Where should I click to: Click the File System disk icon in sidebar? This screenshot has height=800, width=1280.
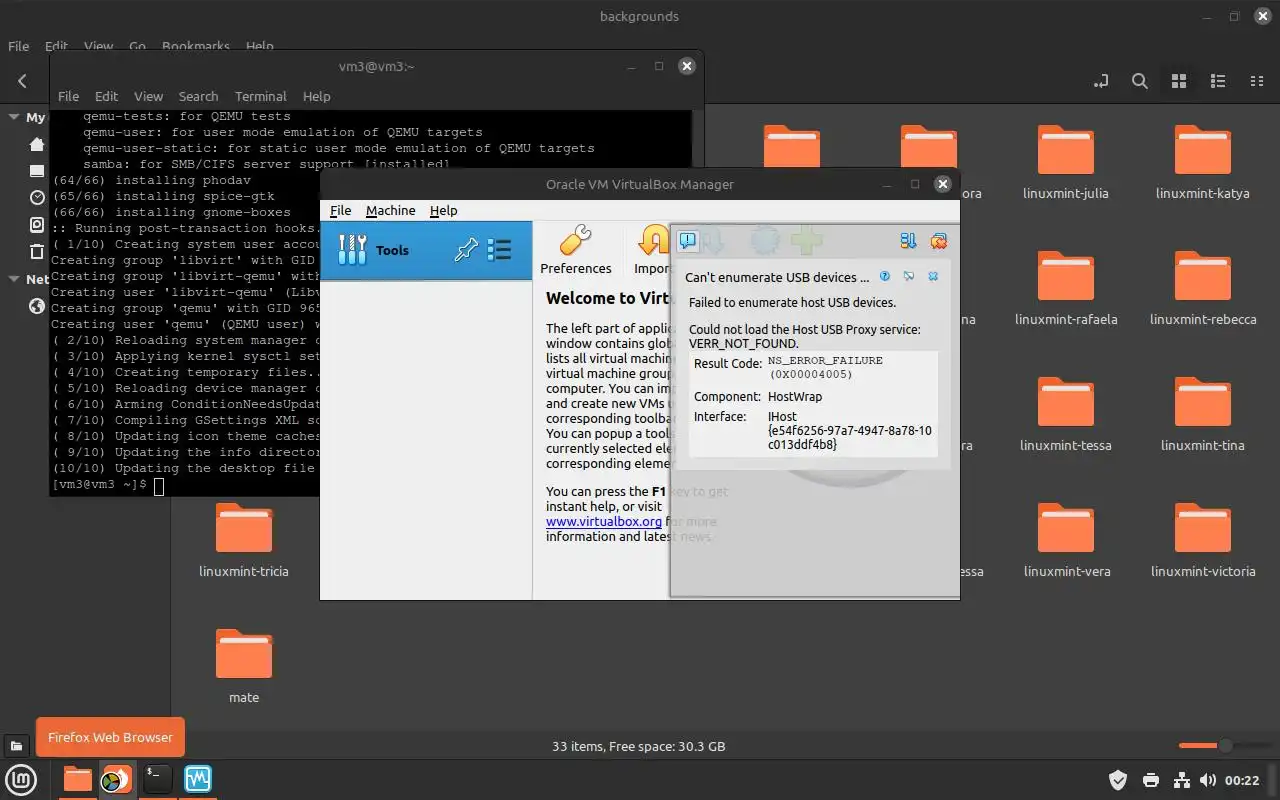[37, 225]
